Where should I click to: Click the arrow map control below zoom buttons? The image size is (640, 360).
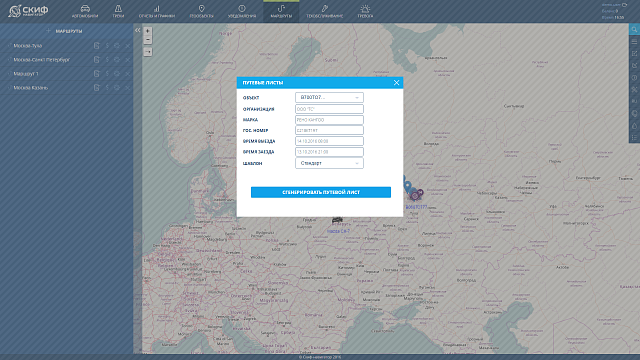click(147, 52)
